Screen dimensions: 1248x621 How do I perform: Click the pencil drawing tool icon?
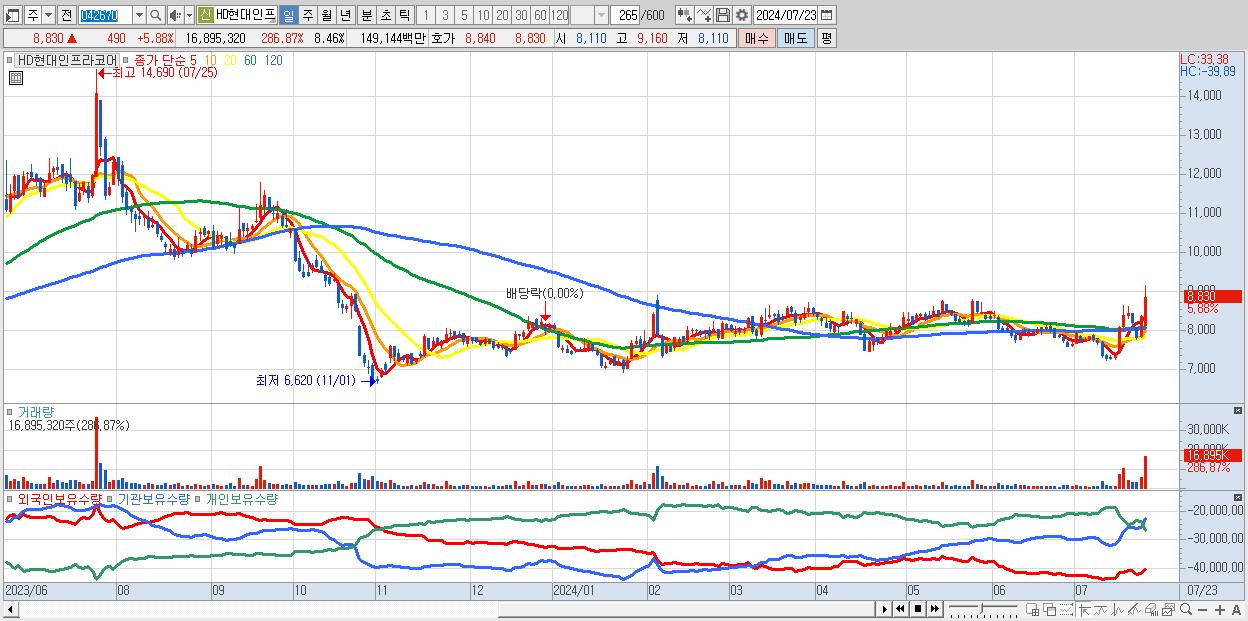click(x=1134, y=609)
